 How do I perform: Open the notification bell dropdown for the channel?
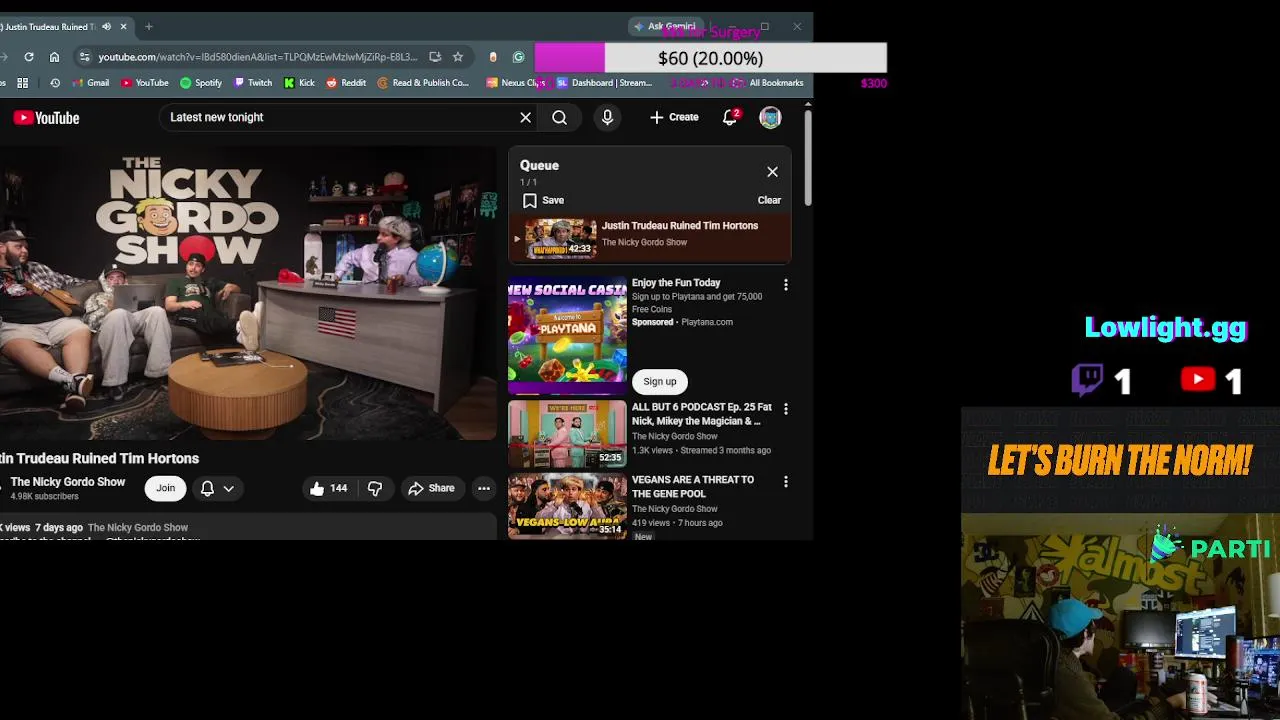point(217,488)
